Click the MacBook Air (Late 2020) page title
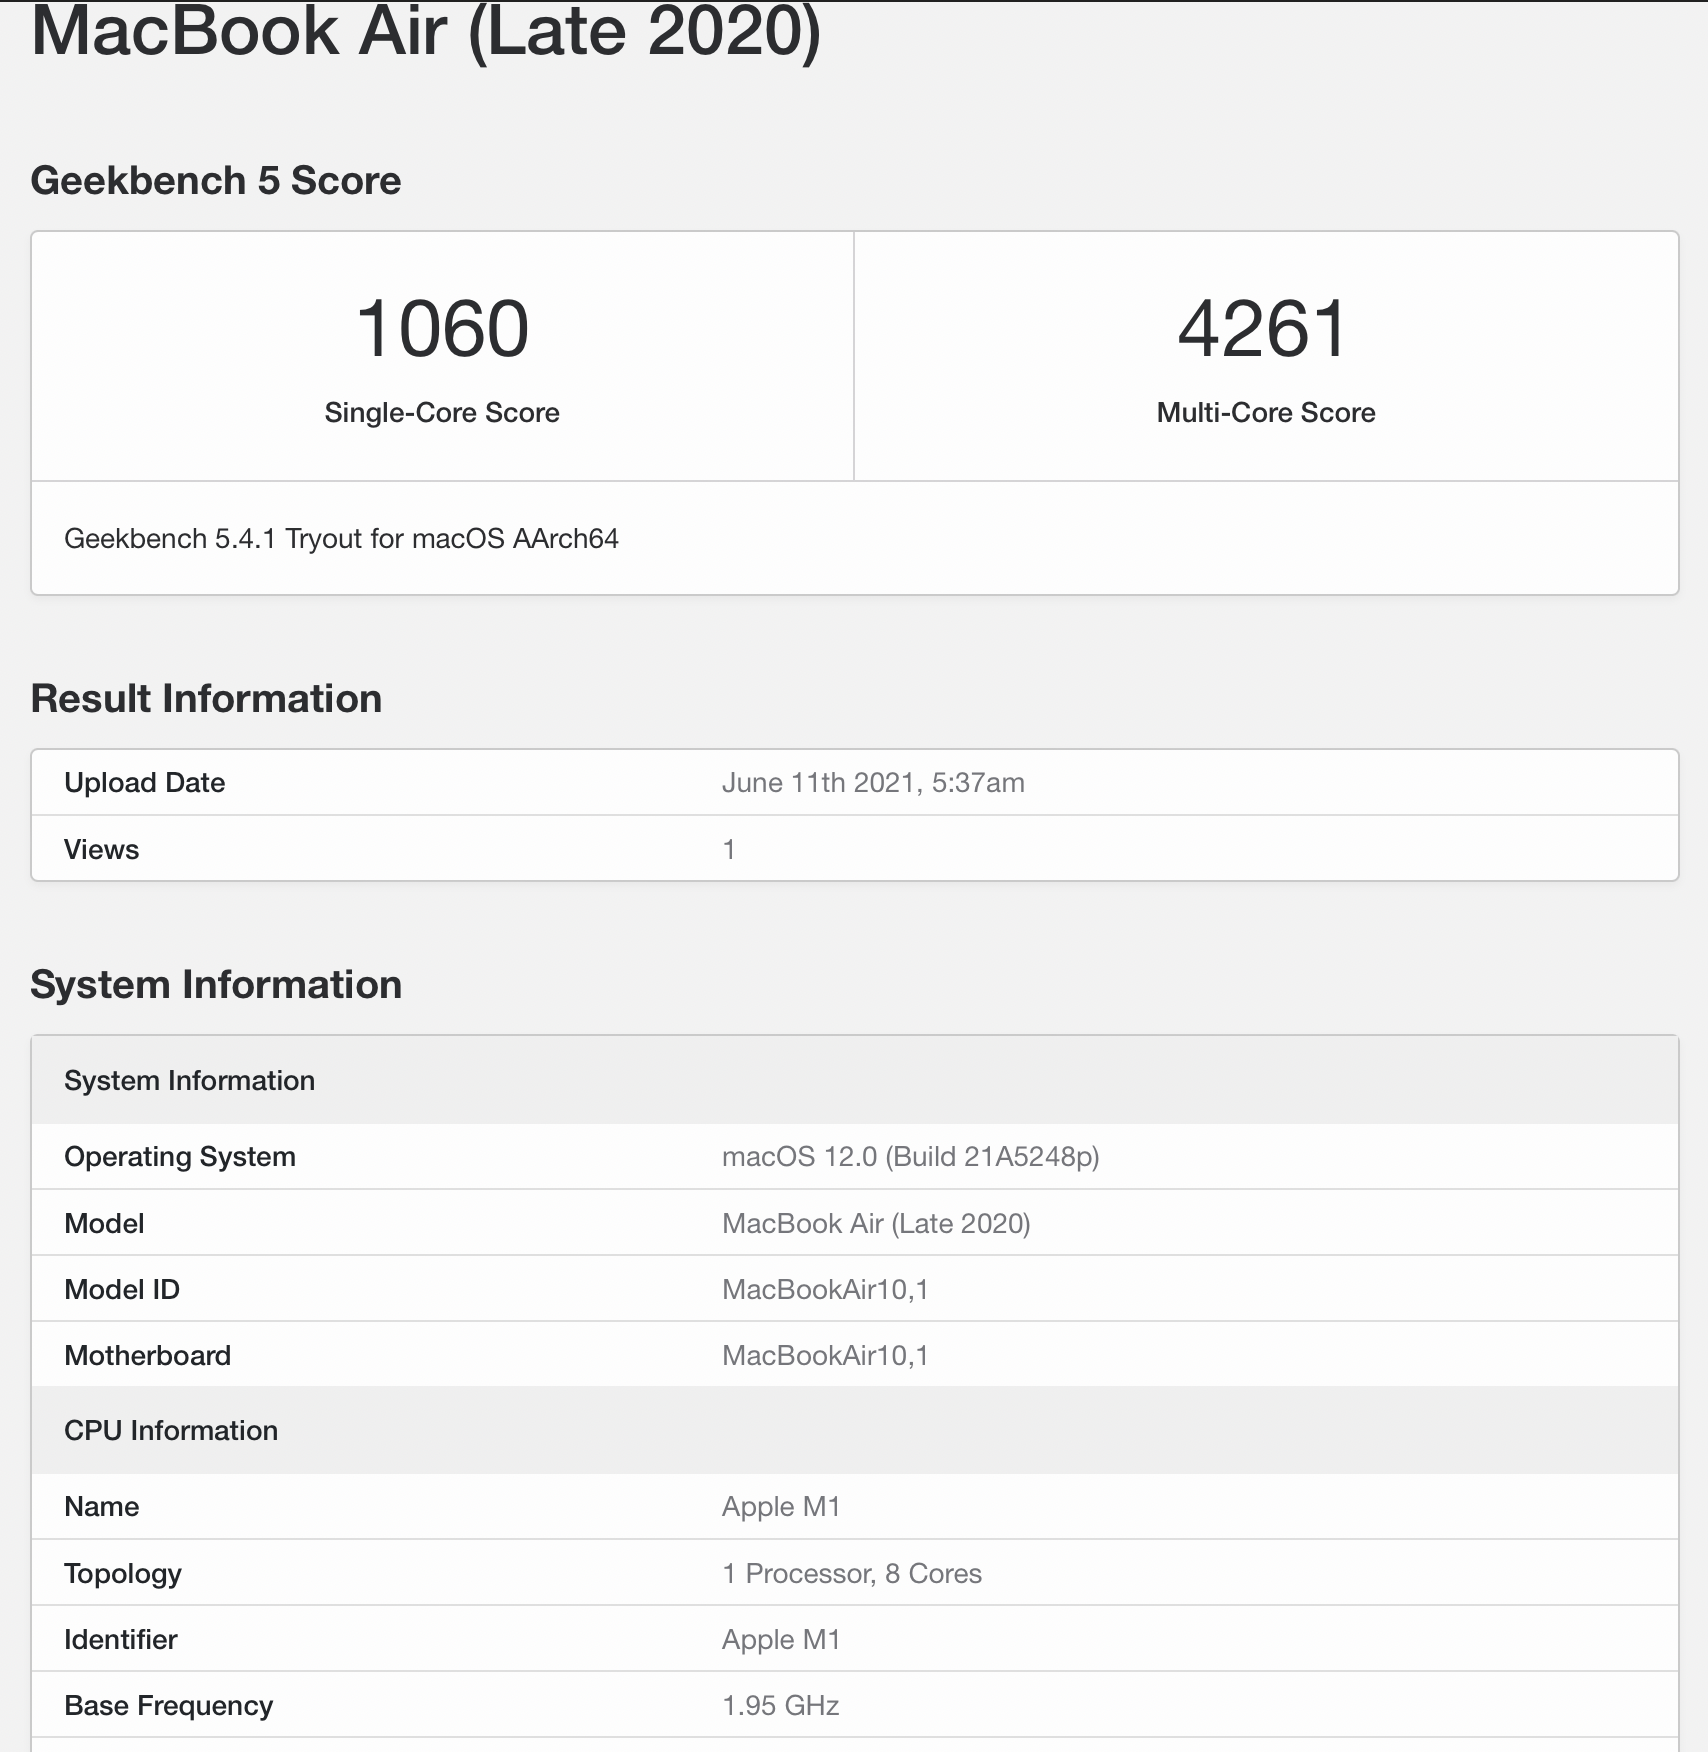The width and height of the screenshot is (1708, 1752). tap(426, 32)
